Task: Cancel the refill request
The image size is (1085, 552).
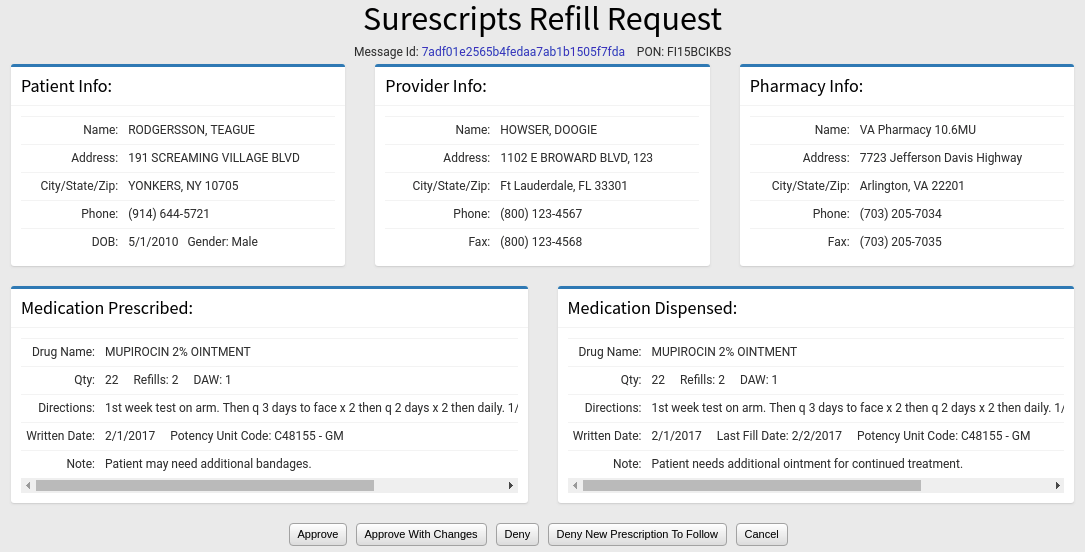Action: [x=761, y=534]
